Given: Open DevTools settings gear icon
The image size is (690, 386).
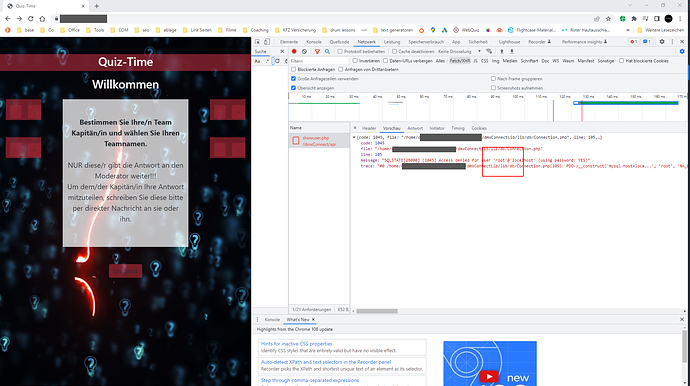Looking at the screenshot, I should [x=662, y=42].
